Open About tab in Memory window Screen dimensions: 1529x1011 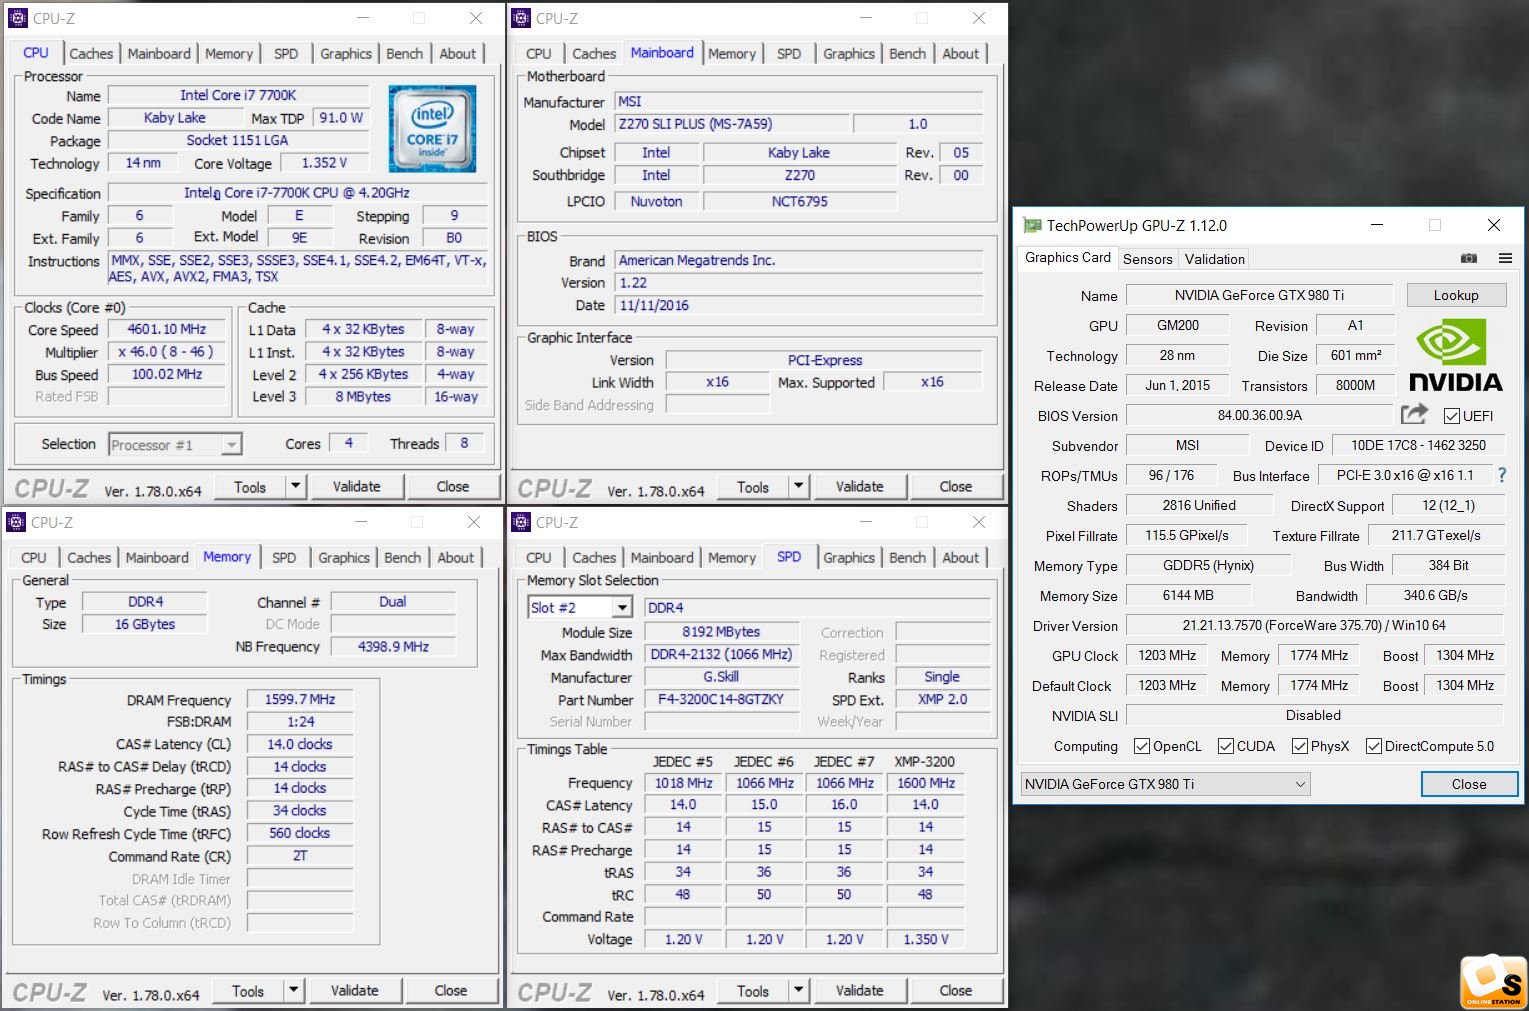(456, 558)
